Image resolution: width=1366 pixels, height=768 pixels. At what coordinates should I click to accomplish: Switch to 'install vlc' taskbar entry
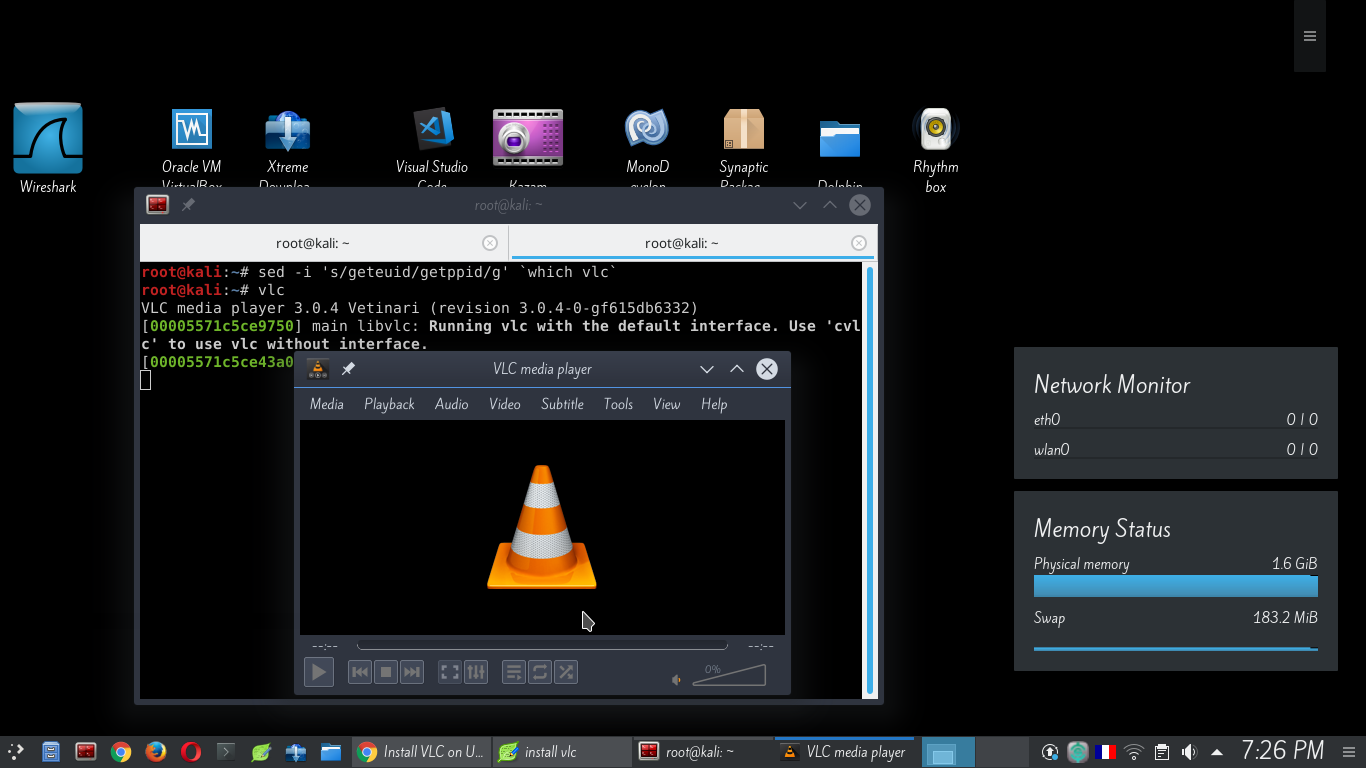click(562, 752)
